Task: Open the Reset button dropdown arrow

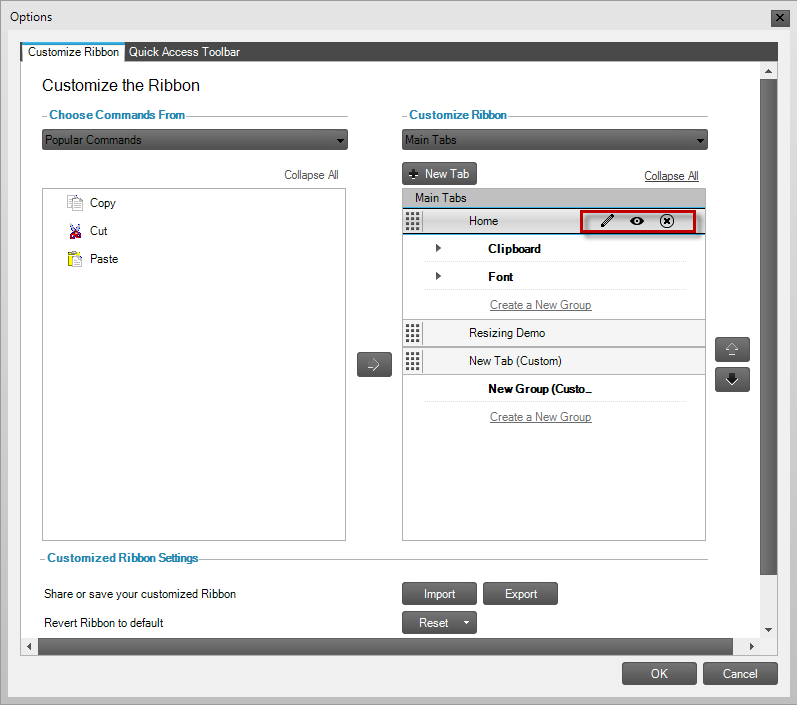Action: 466,623
